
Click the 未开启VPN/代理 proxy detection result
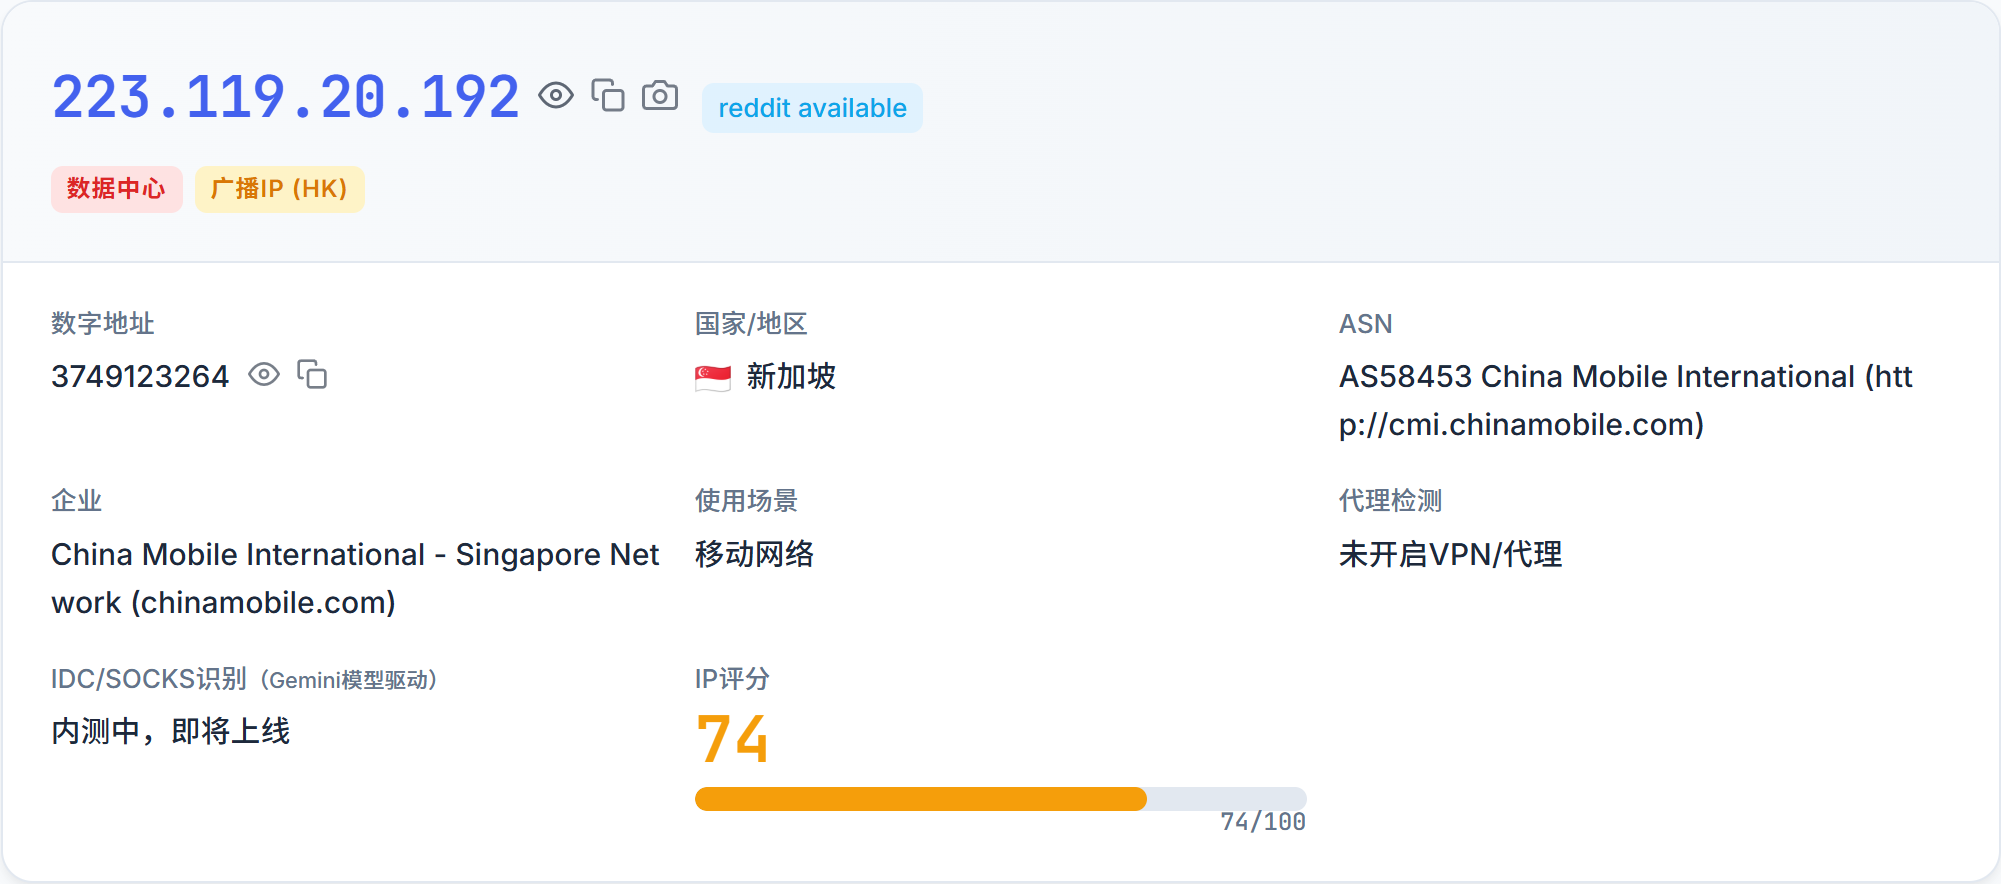click(x=1450, y=554)
